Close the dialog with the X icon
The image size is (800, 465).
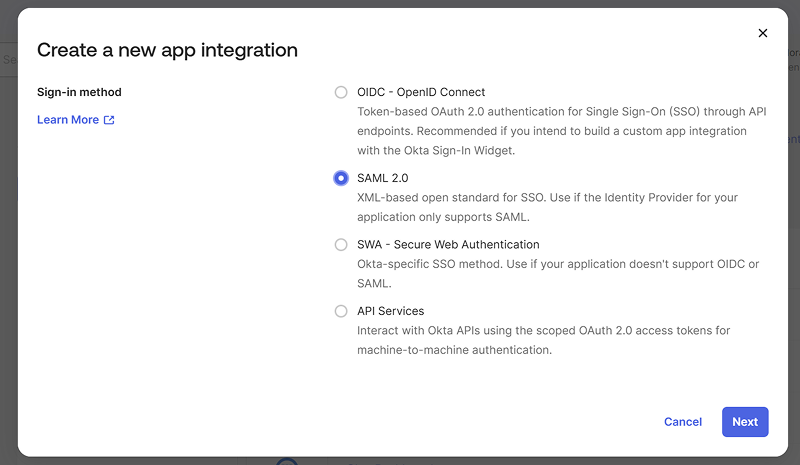pos(763,33)
